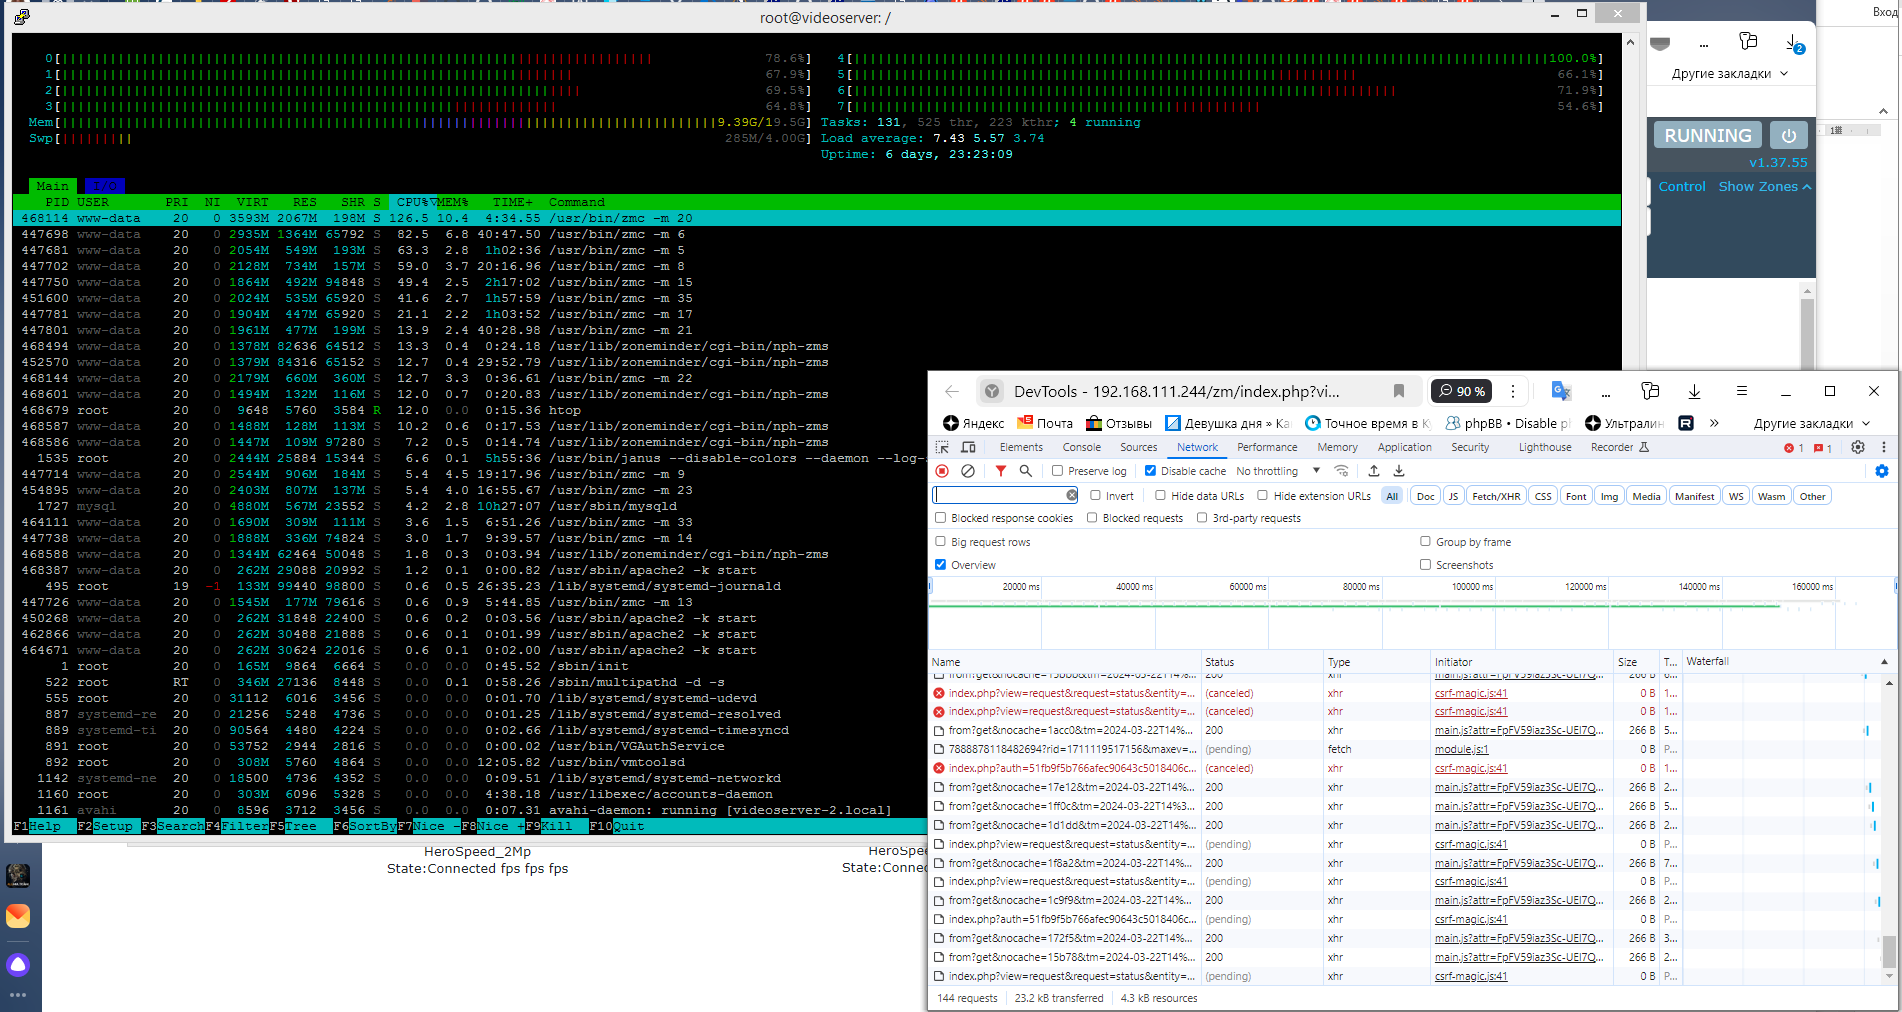The height and width of the screenshot is (1012, 1902).
Task: Open the blue Network settings gear
Action: (1882, 471)
